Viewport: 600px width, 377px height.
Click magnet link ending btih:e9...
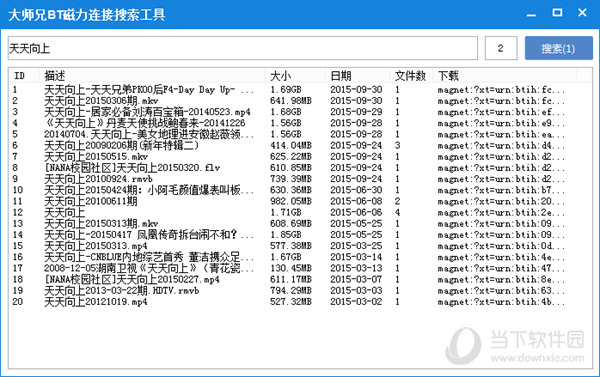pos(501,123)
